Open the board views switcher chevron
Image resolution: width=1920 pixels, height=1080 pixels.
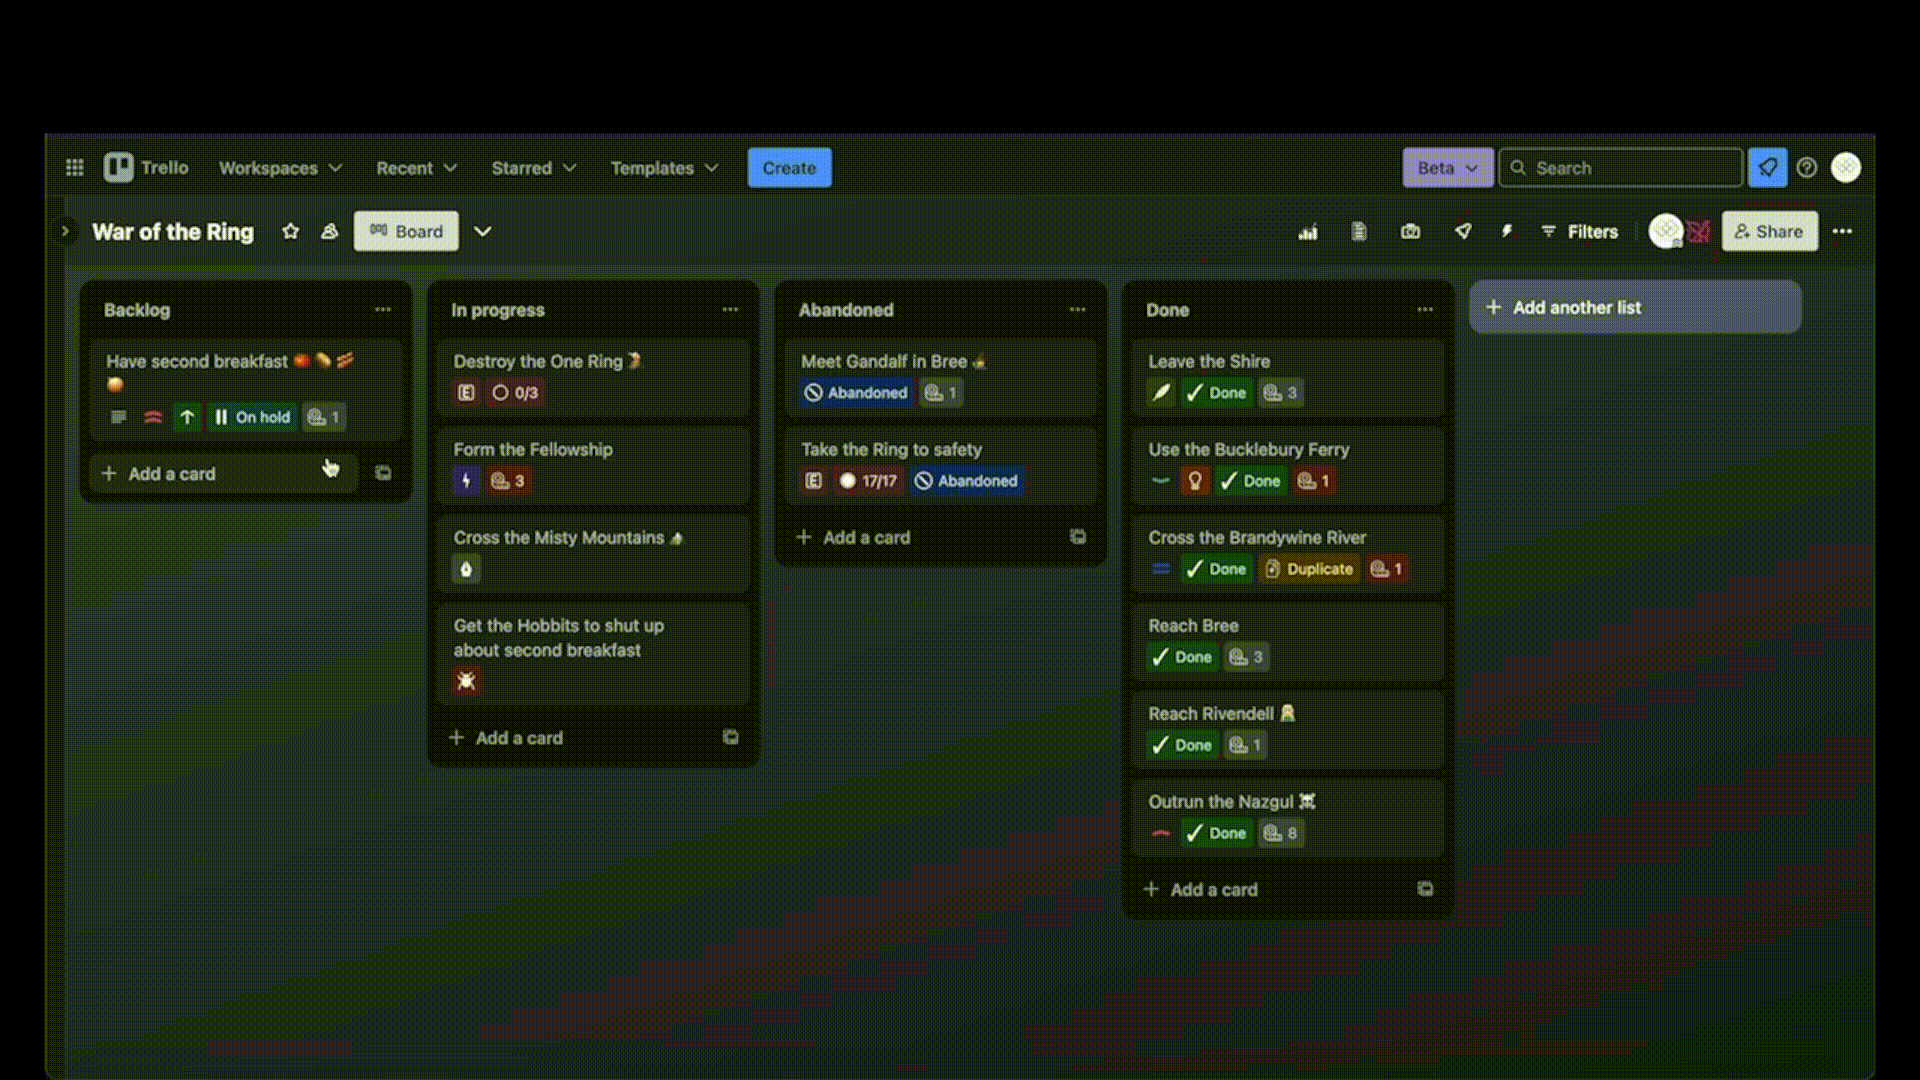coord(482,232)
